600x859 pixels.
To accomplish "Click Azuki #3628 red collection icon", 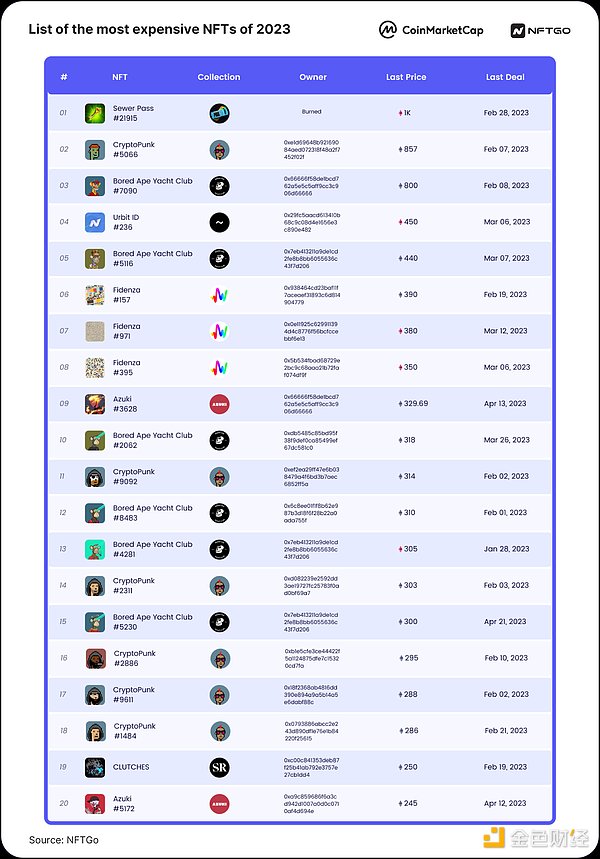I will point(220,404).
